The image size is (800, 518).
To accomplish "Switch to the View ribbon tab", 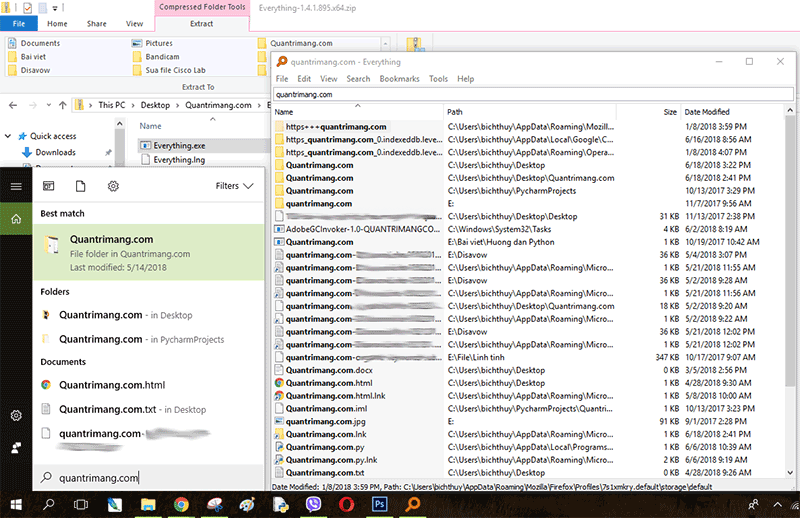I will pos(134,23).
